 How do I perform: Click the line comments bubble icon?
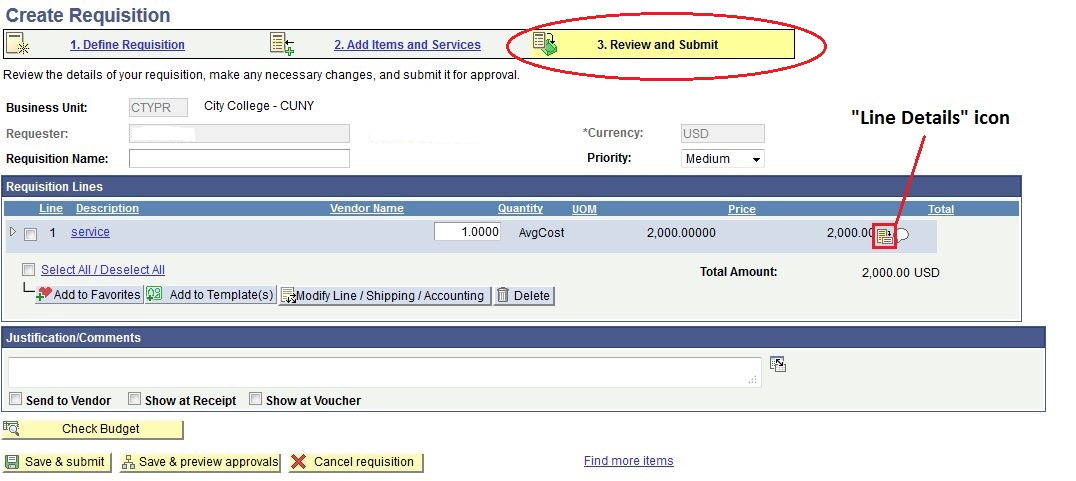click(x=902, y=236)
